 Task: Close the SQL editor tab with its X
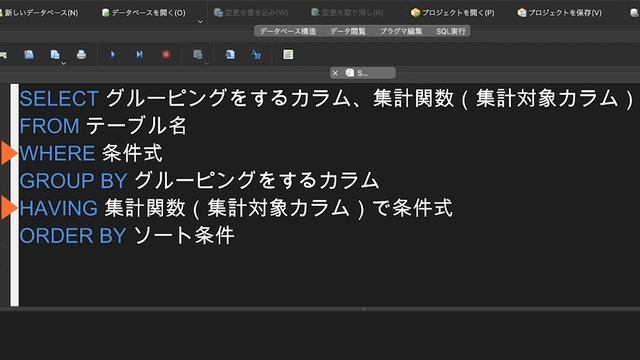click(335, 73)
